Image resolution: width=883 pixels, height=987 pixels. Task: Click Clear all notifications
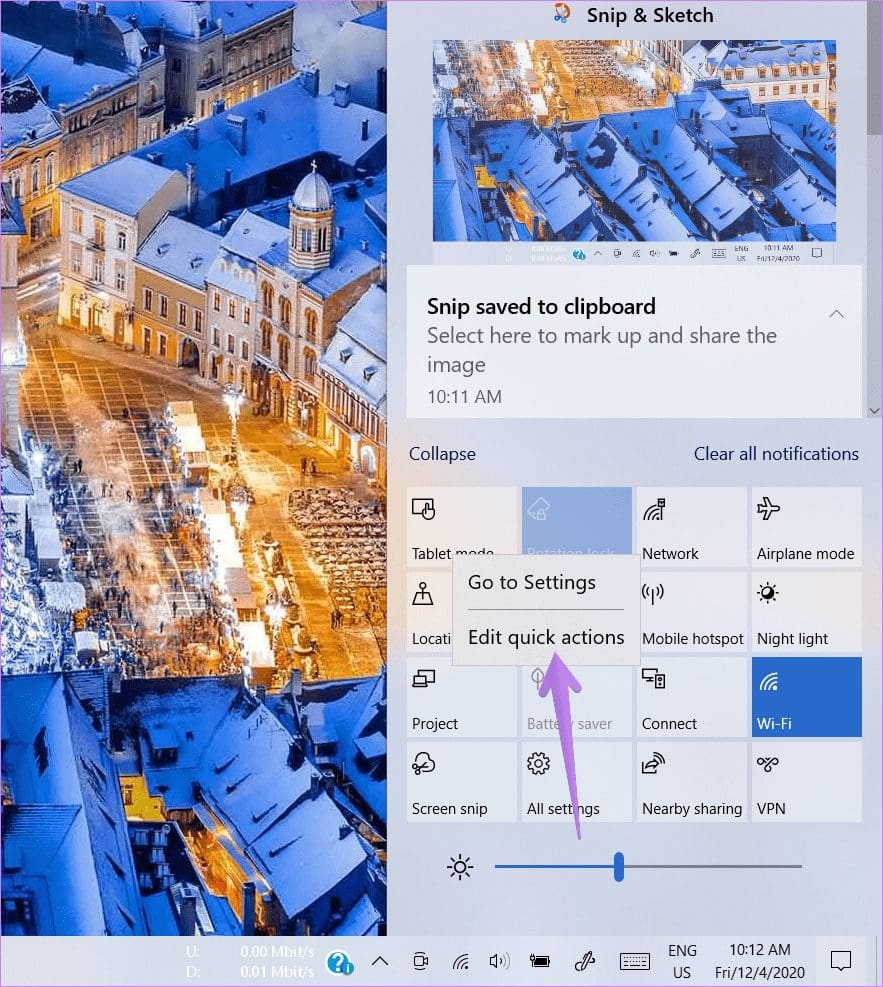(x=776, y=454)
